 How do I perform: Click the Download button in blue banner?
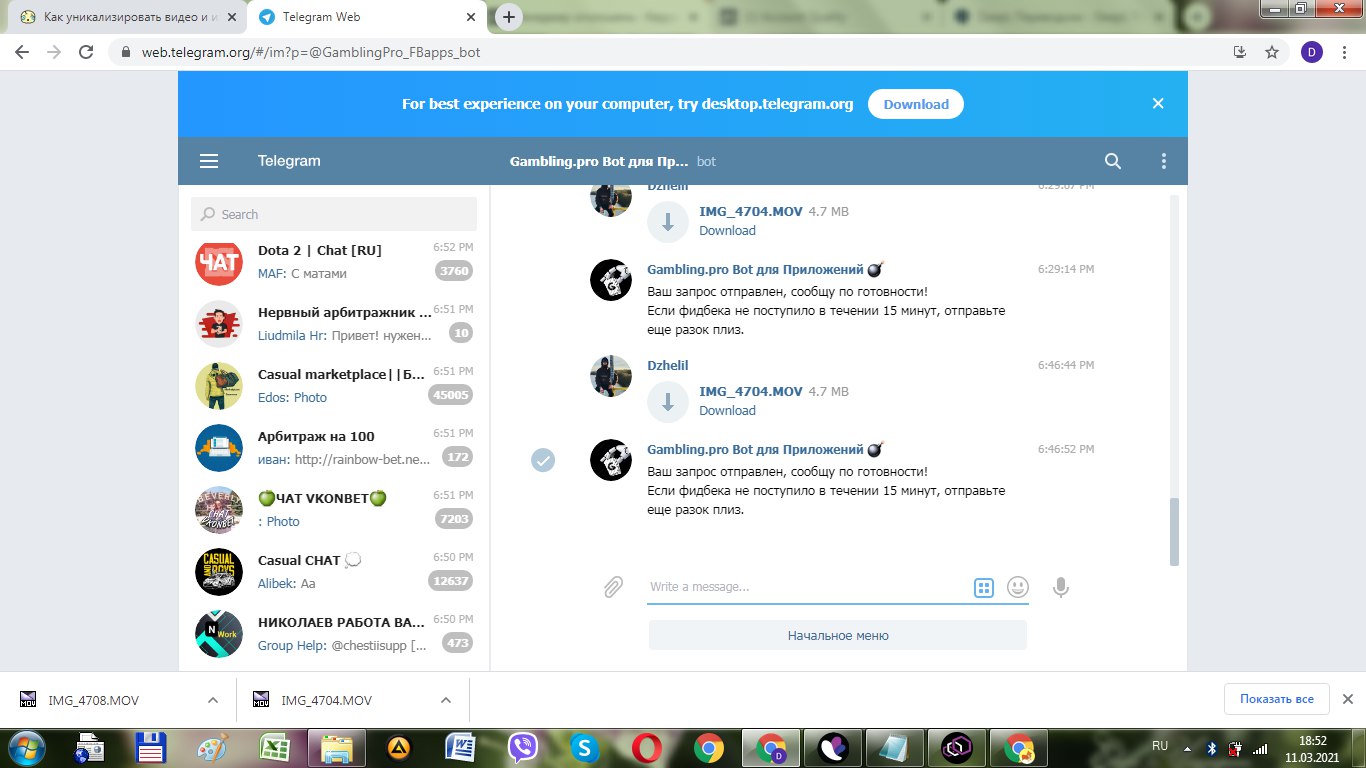916,104
